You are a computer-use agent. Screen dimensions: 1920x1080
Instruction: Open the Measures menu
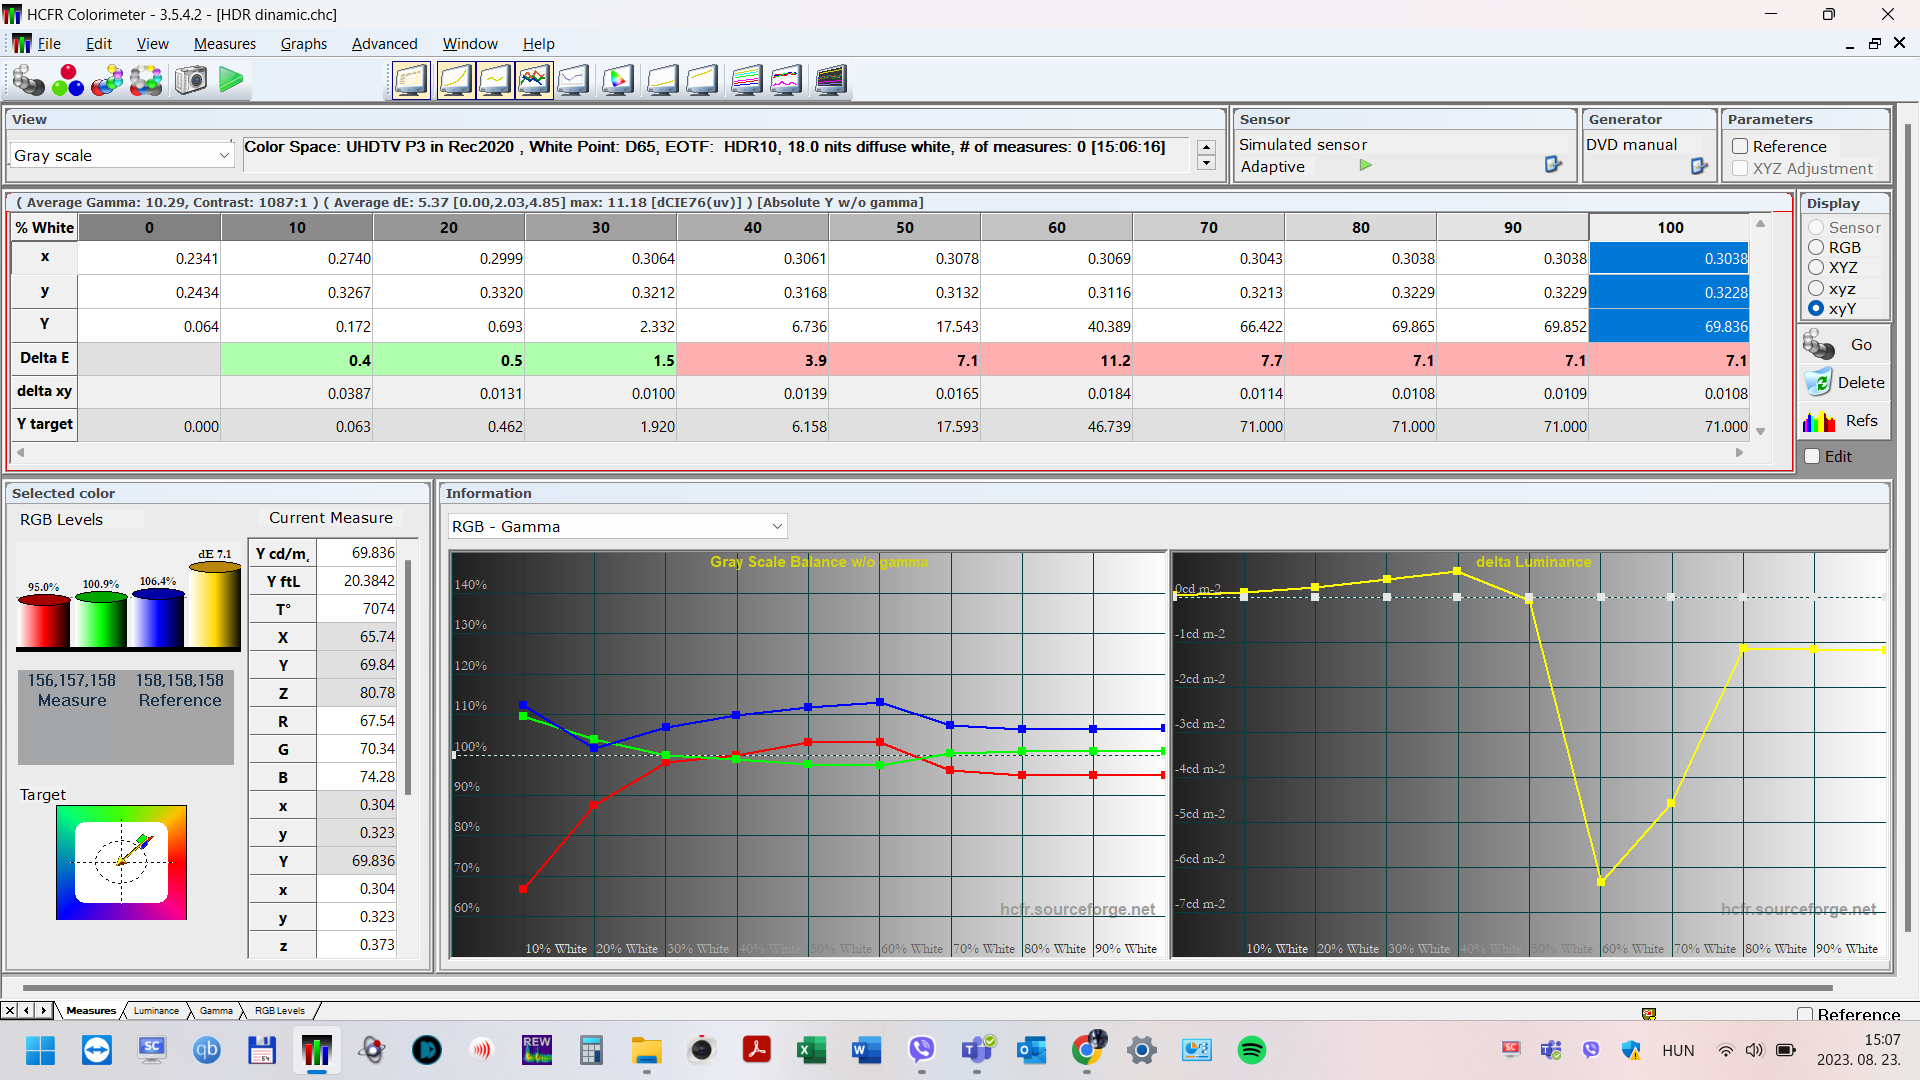tap(224, 44)
